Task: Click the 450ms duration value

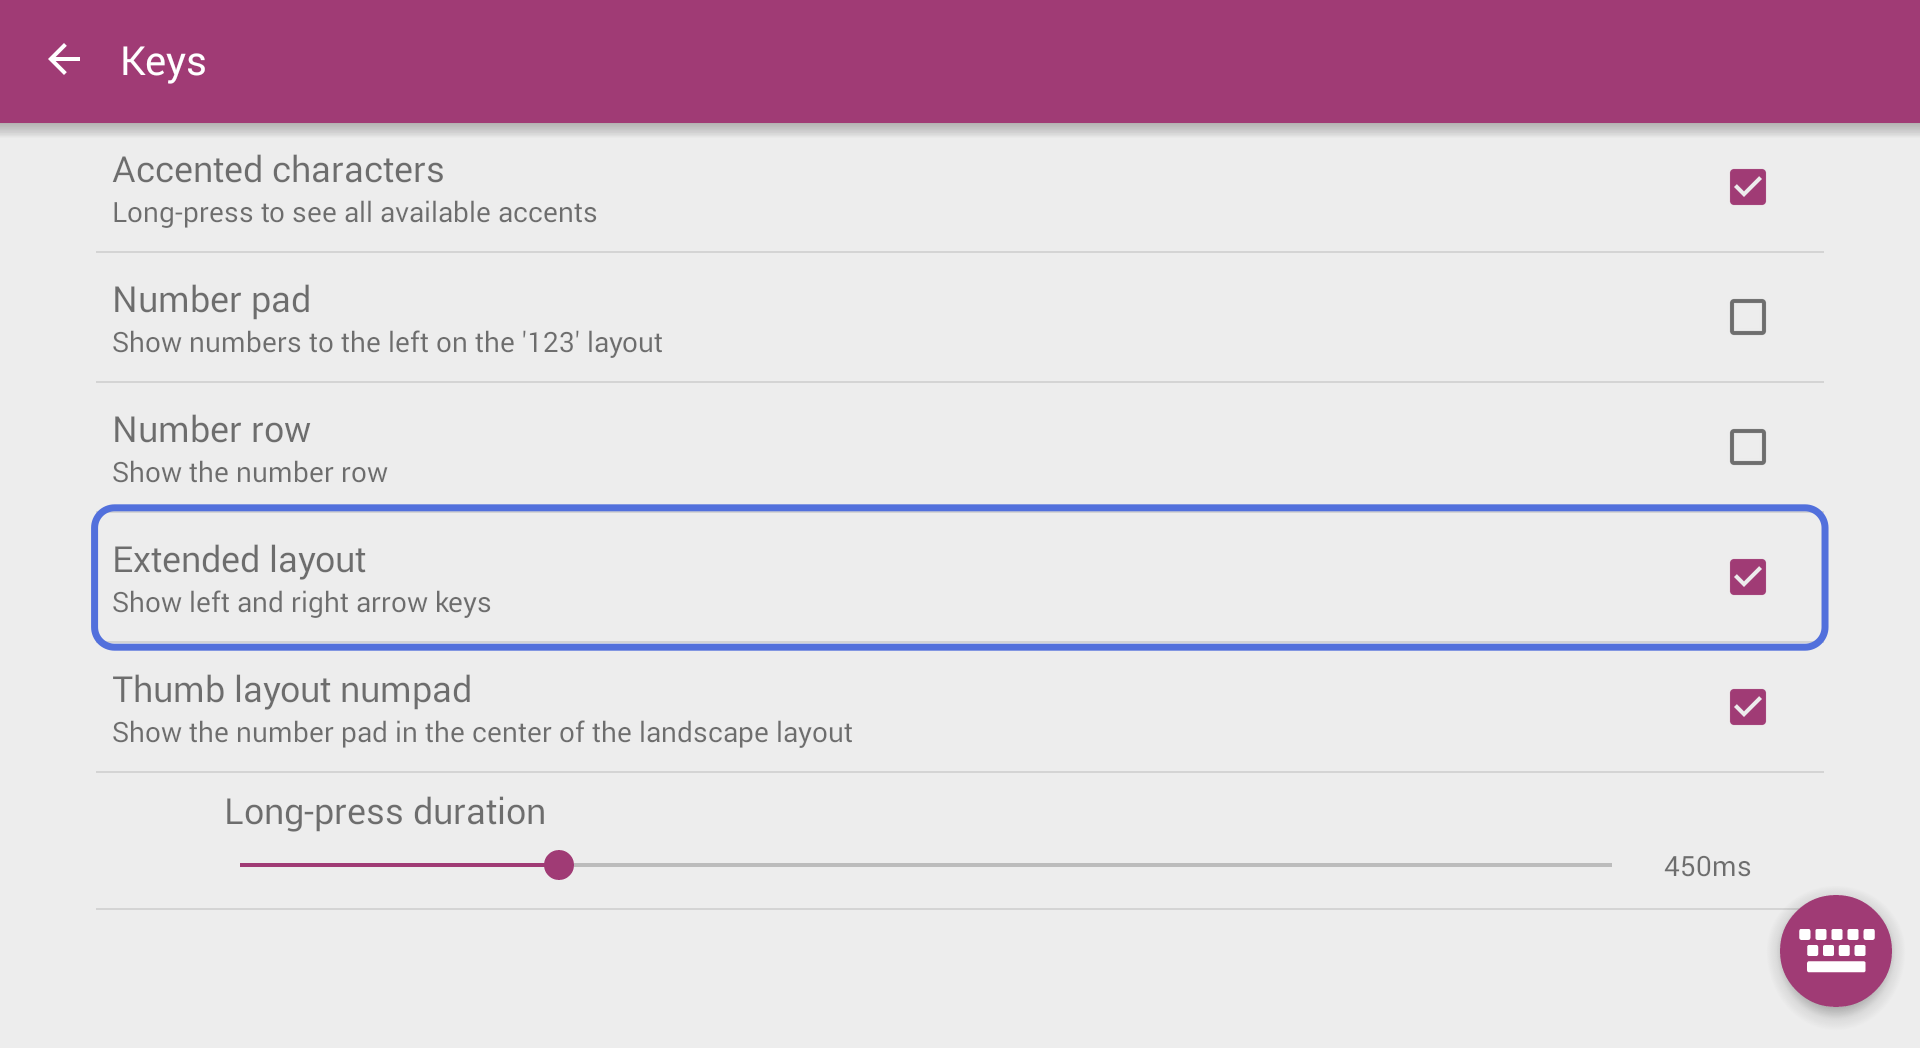Action: (1706, 866)
